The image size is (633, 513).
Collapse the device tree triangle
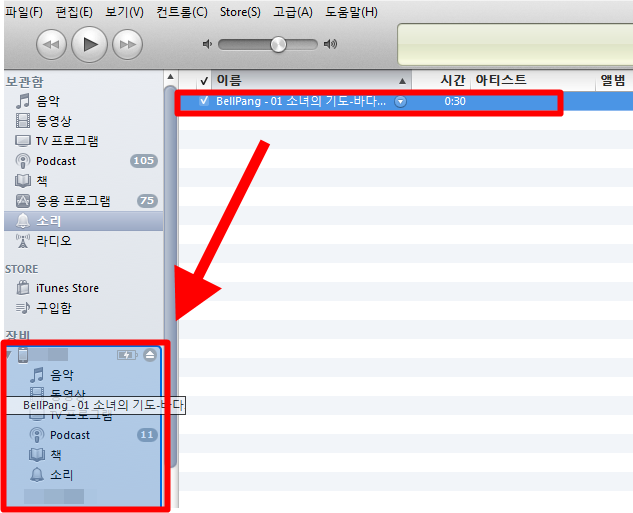coord(9,355)
